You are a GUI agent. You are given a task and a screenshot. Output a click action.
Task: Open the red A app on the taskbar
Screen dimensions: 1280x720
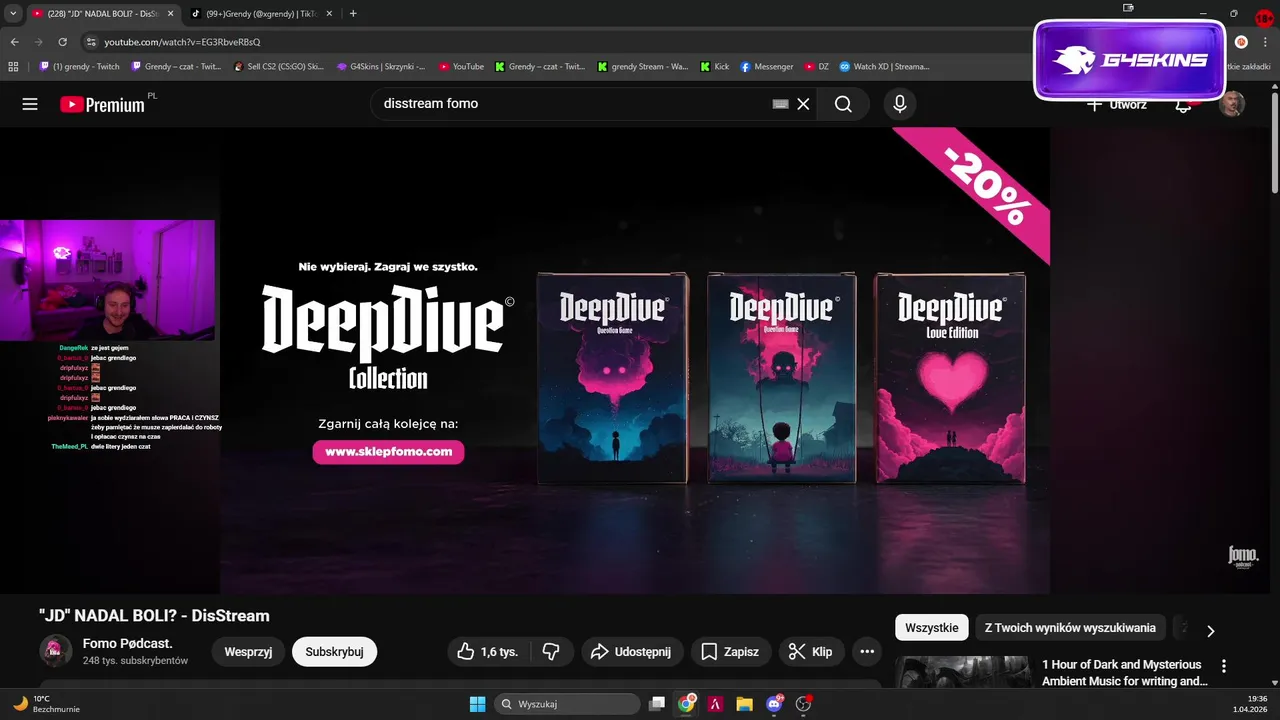tap(716, 704)
